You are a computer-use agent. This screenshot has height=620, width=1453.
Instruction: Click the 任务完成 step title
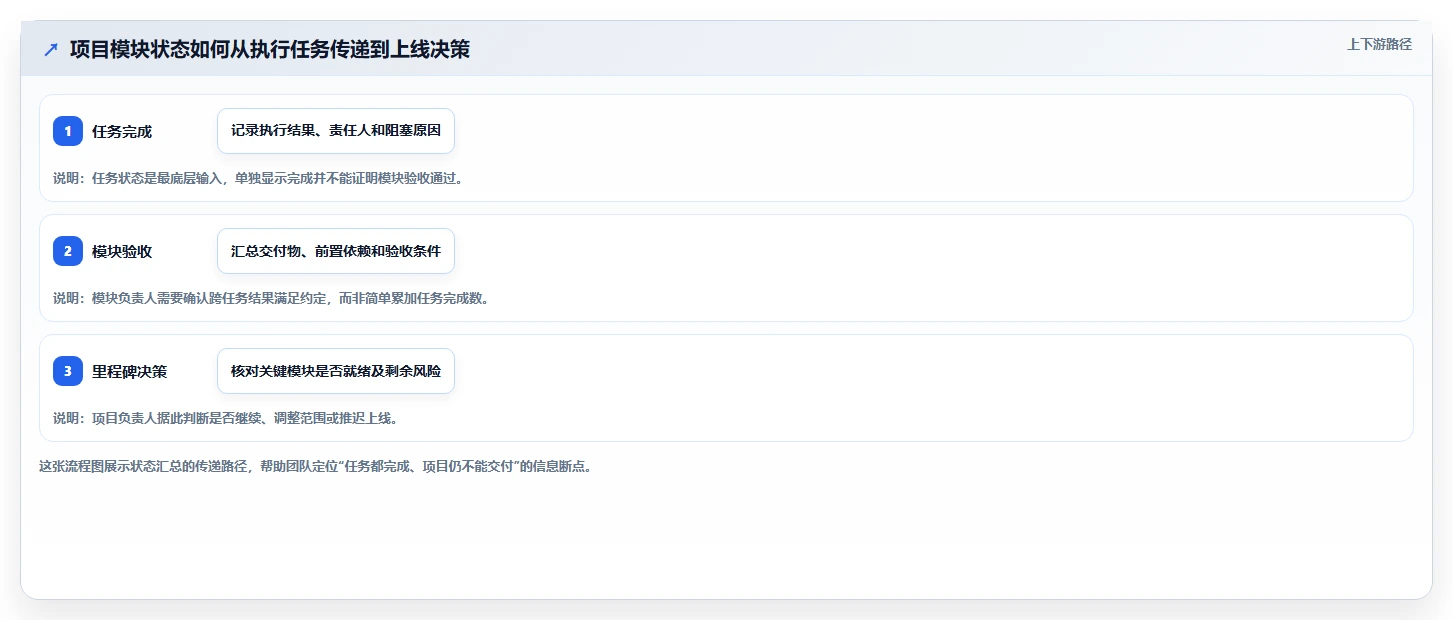pyautogui.click(x=122, y=131)
